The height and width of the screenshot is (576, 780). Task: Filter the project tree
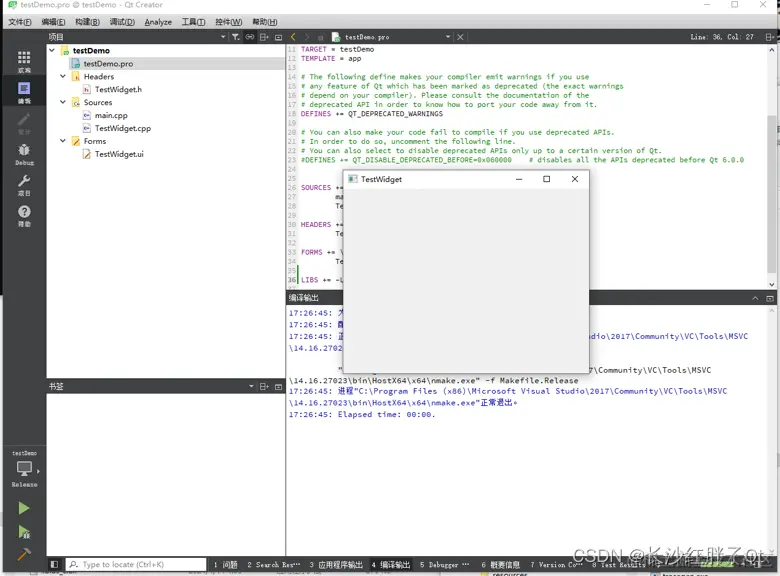[x=235, y=37]
